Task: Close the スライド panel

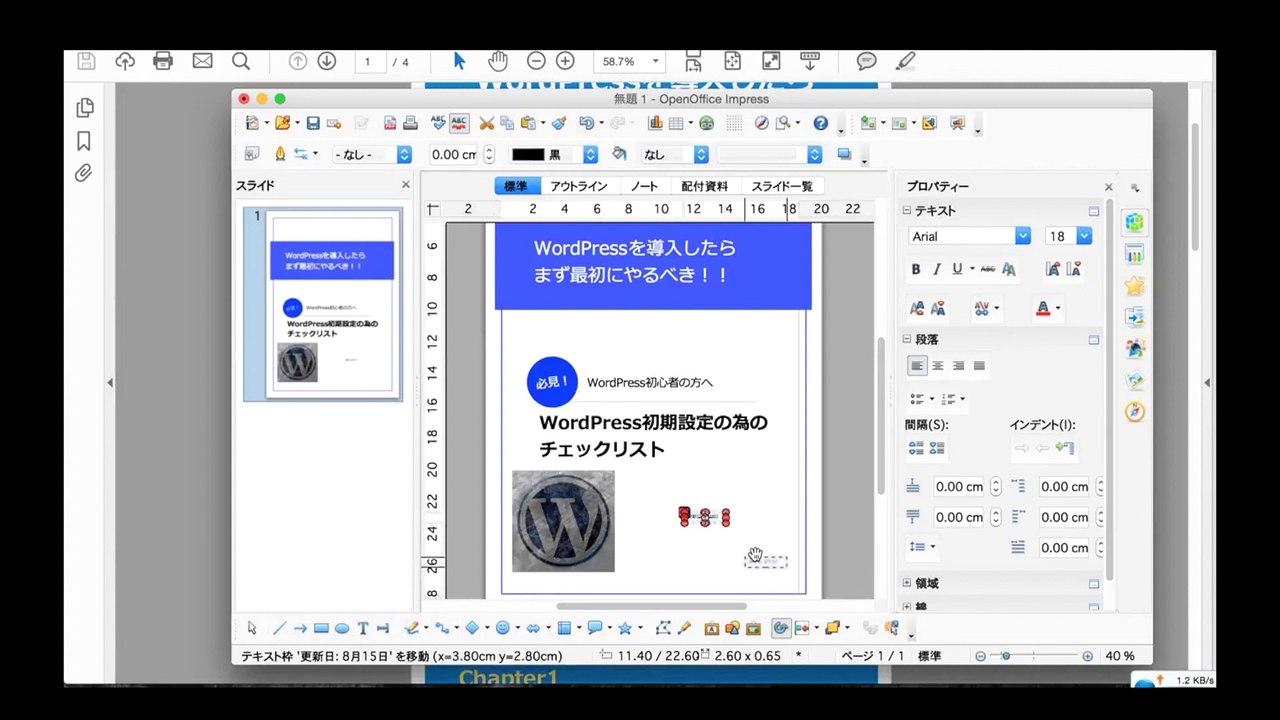Action: (406, 185)
